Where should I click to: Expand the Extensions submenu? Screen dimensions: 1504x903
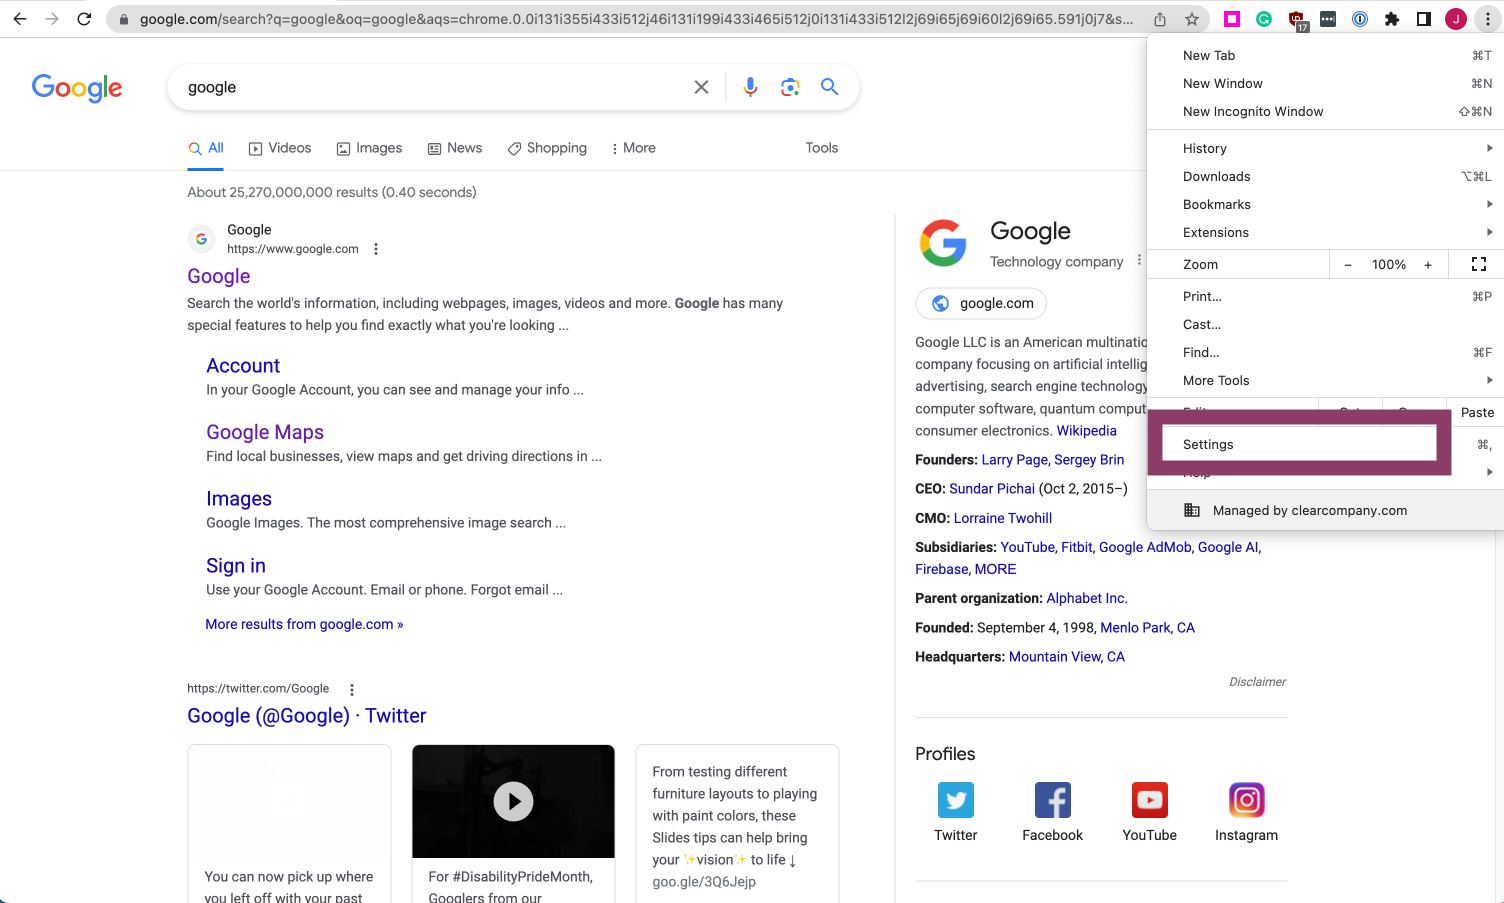point(1325,232)
